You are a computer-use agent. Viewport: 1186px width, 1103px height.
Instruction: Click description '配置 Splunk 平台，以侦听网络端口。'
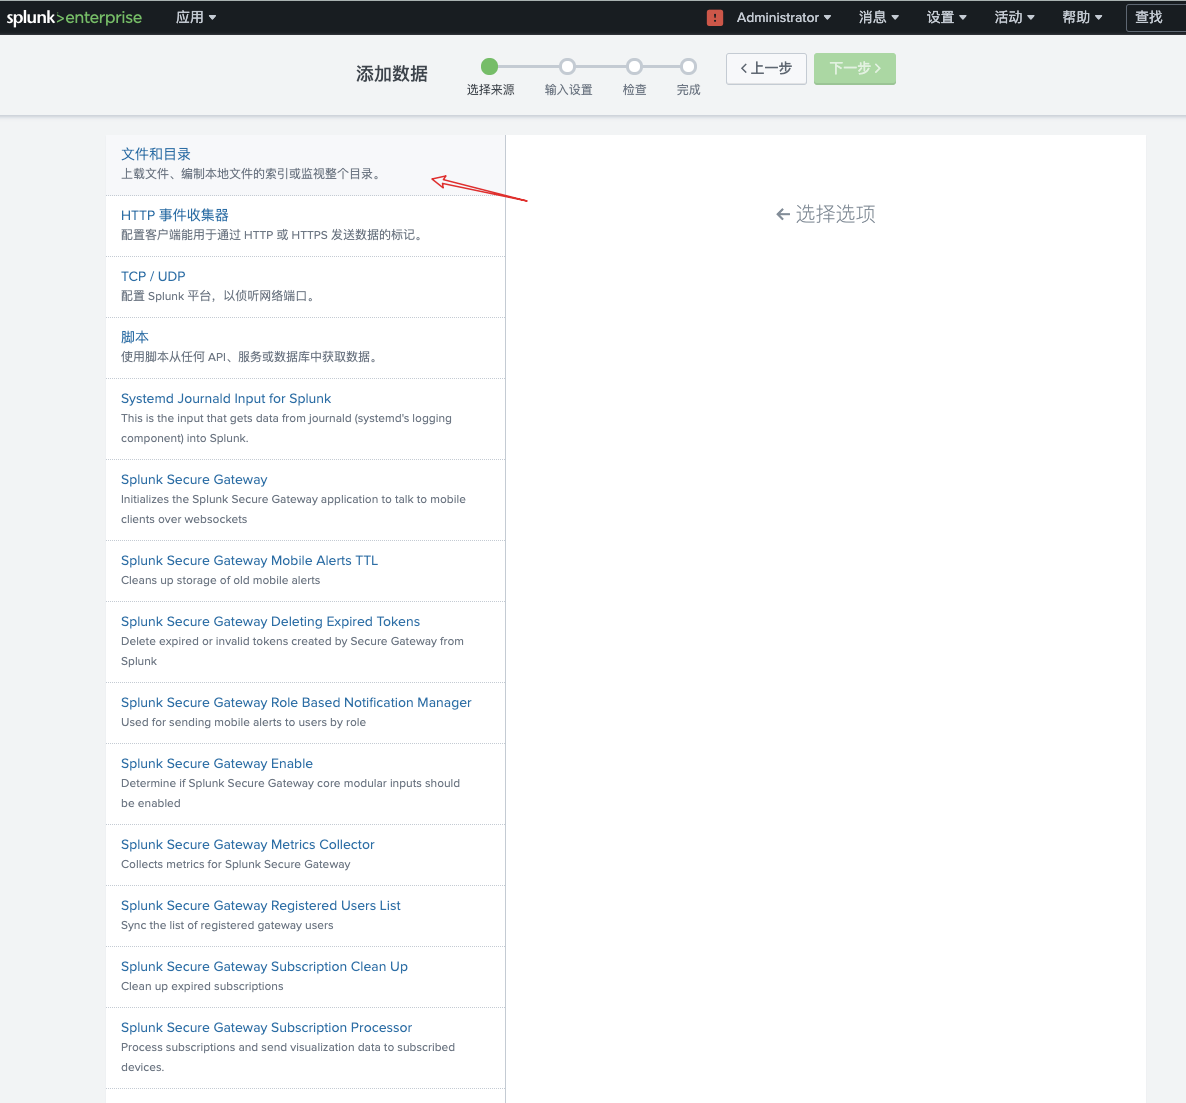(218, 296)
